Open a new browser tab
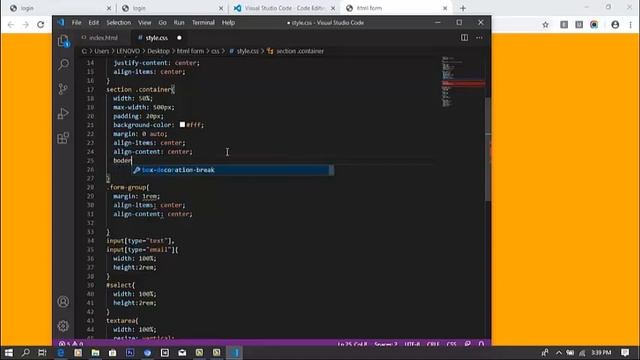640x360 pixels. tap(463, 8)
